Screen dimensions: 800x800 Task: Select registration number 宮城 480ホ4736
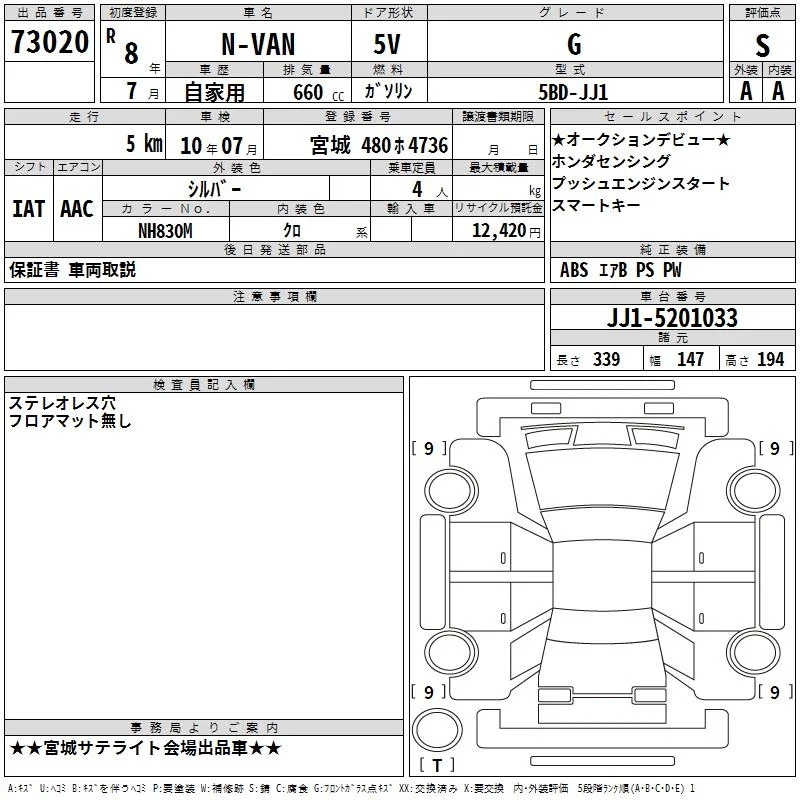point(379,145)
